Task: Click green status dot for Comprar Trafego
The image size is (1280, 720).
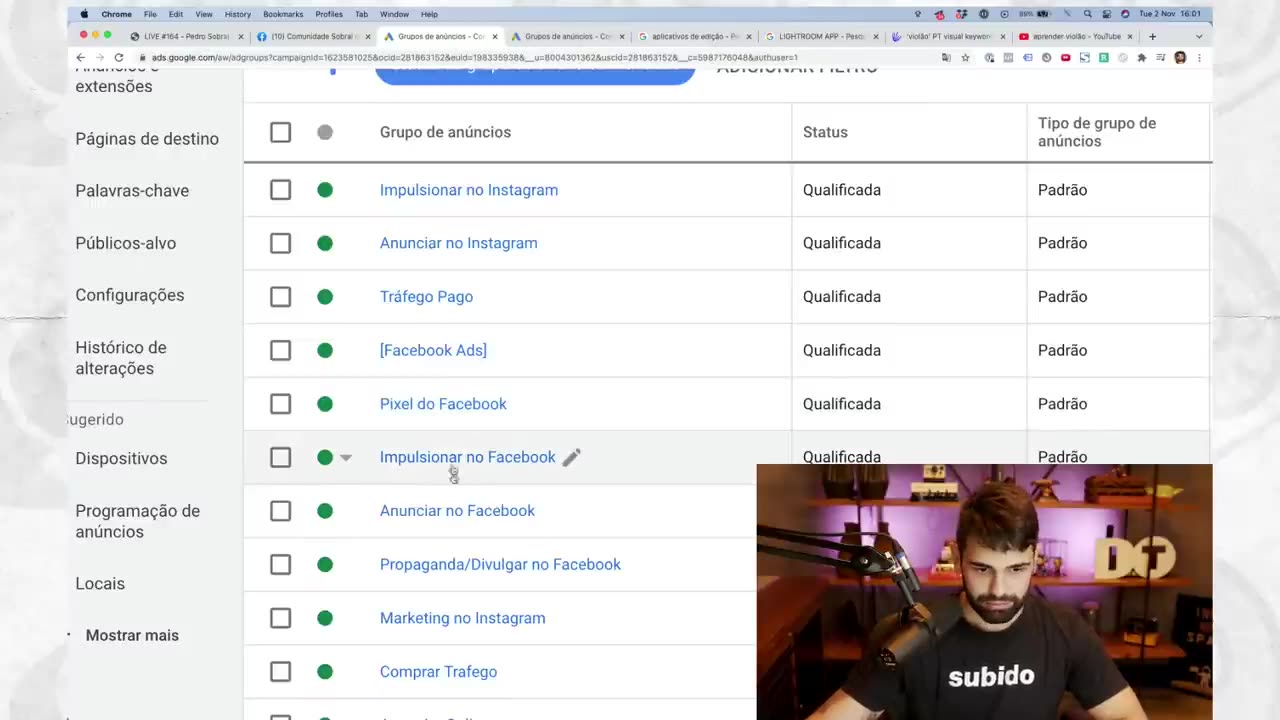Action: 325,672
